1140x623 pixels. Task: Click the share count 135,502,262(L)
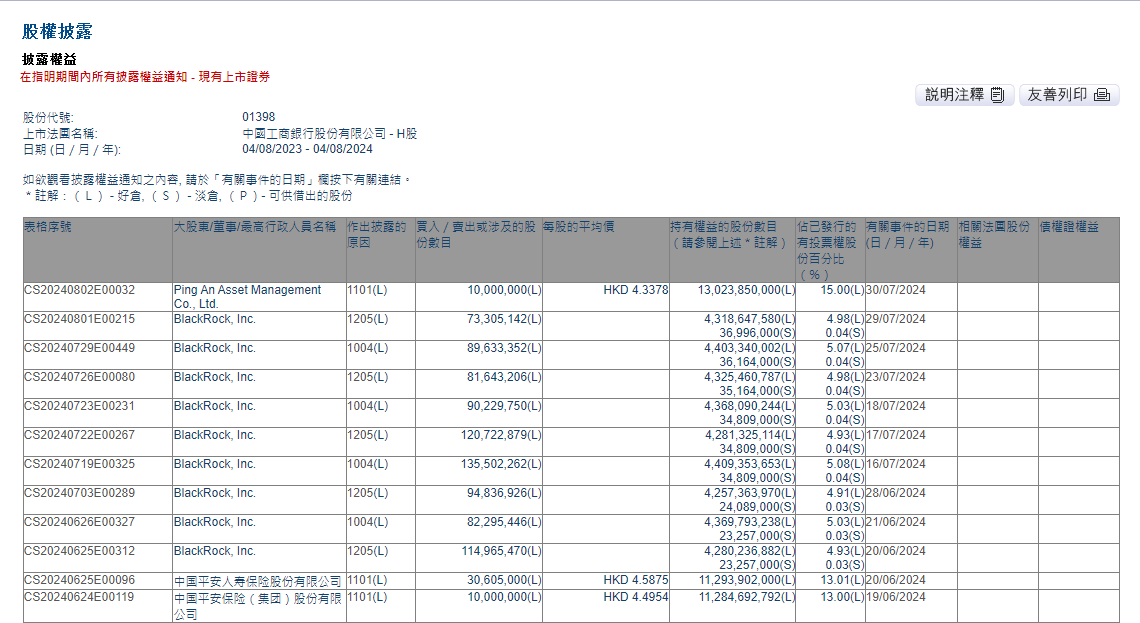pyautogui.click(x=501, y=464)
